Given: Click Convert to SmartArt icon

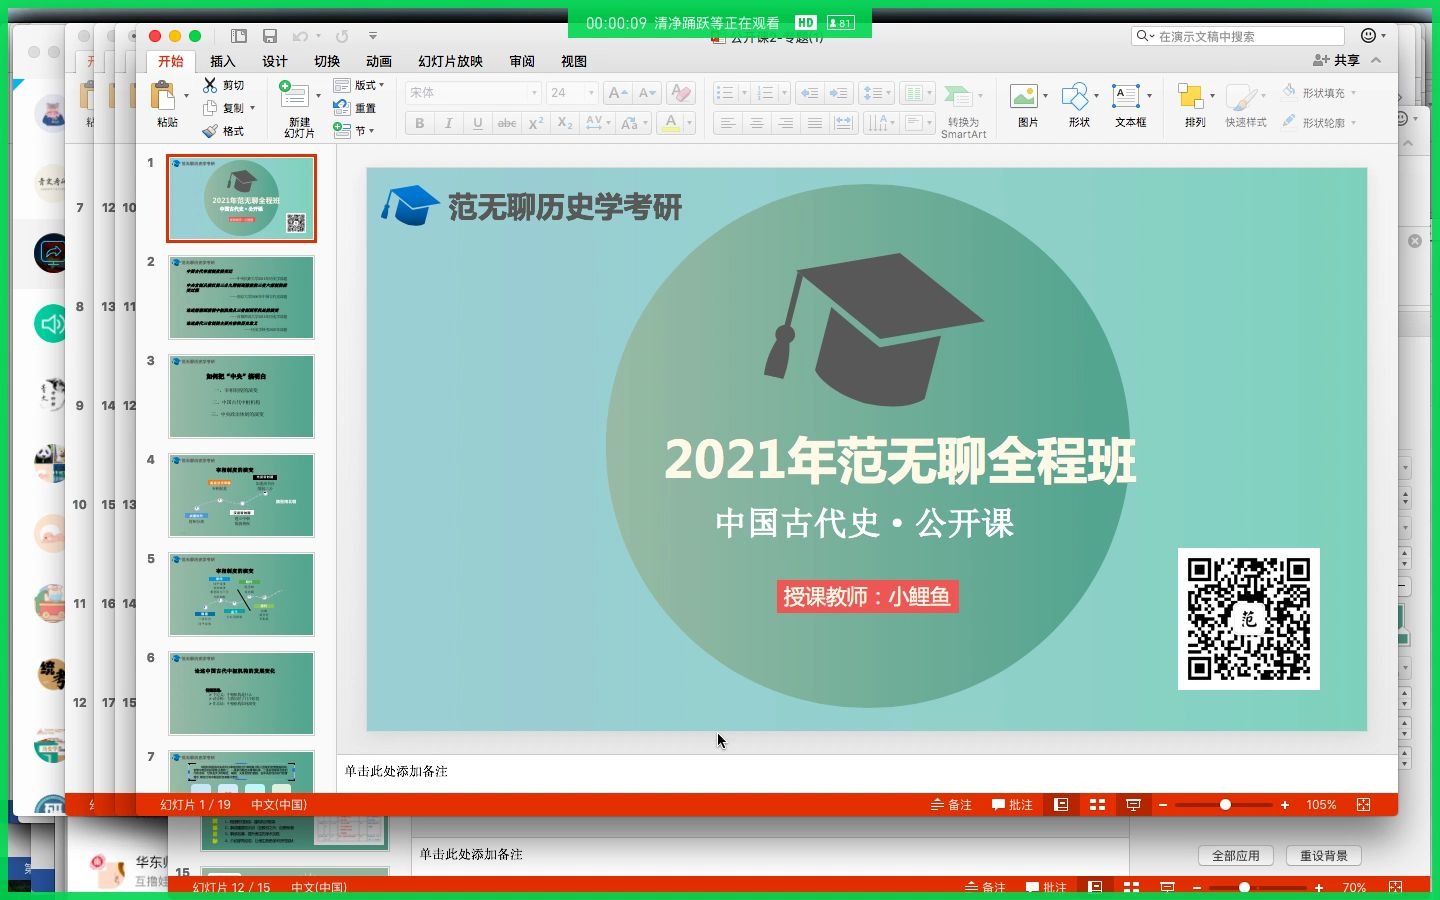Looking at the screenshot, I should click(958, 97).
